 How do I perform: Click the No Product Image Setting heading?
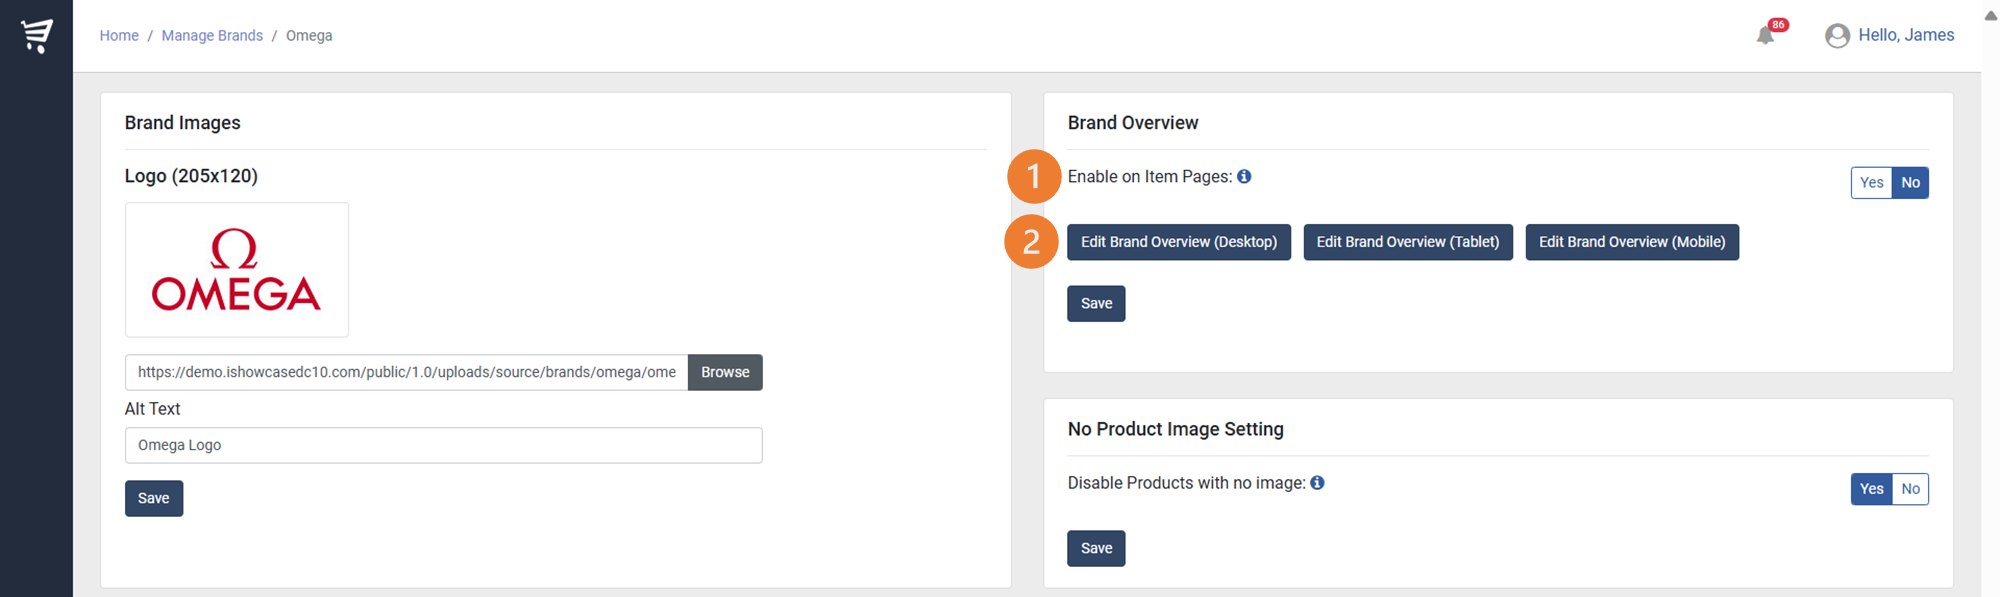click(1176, 429)
